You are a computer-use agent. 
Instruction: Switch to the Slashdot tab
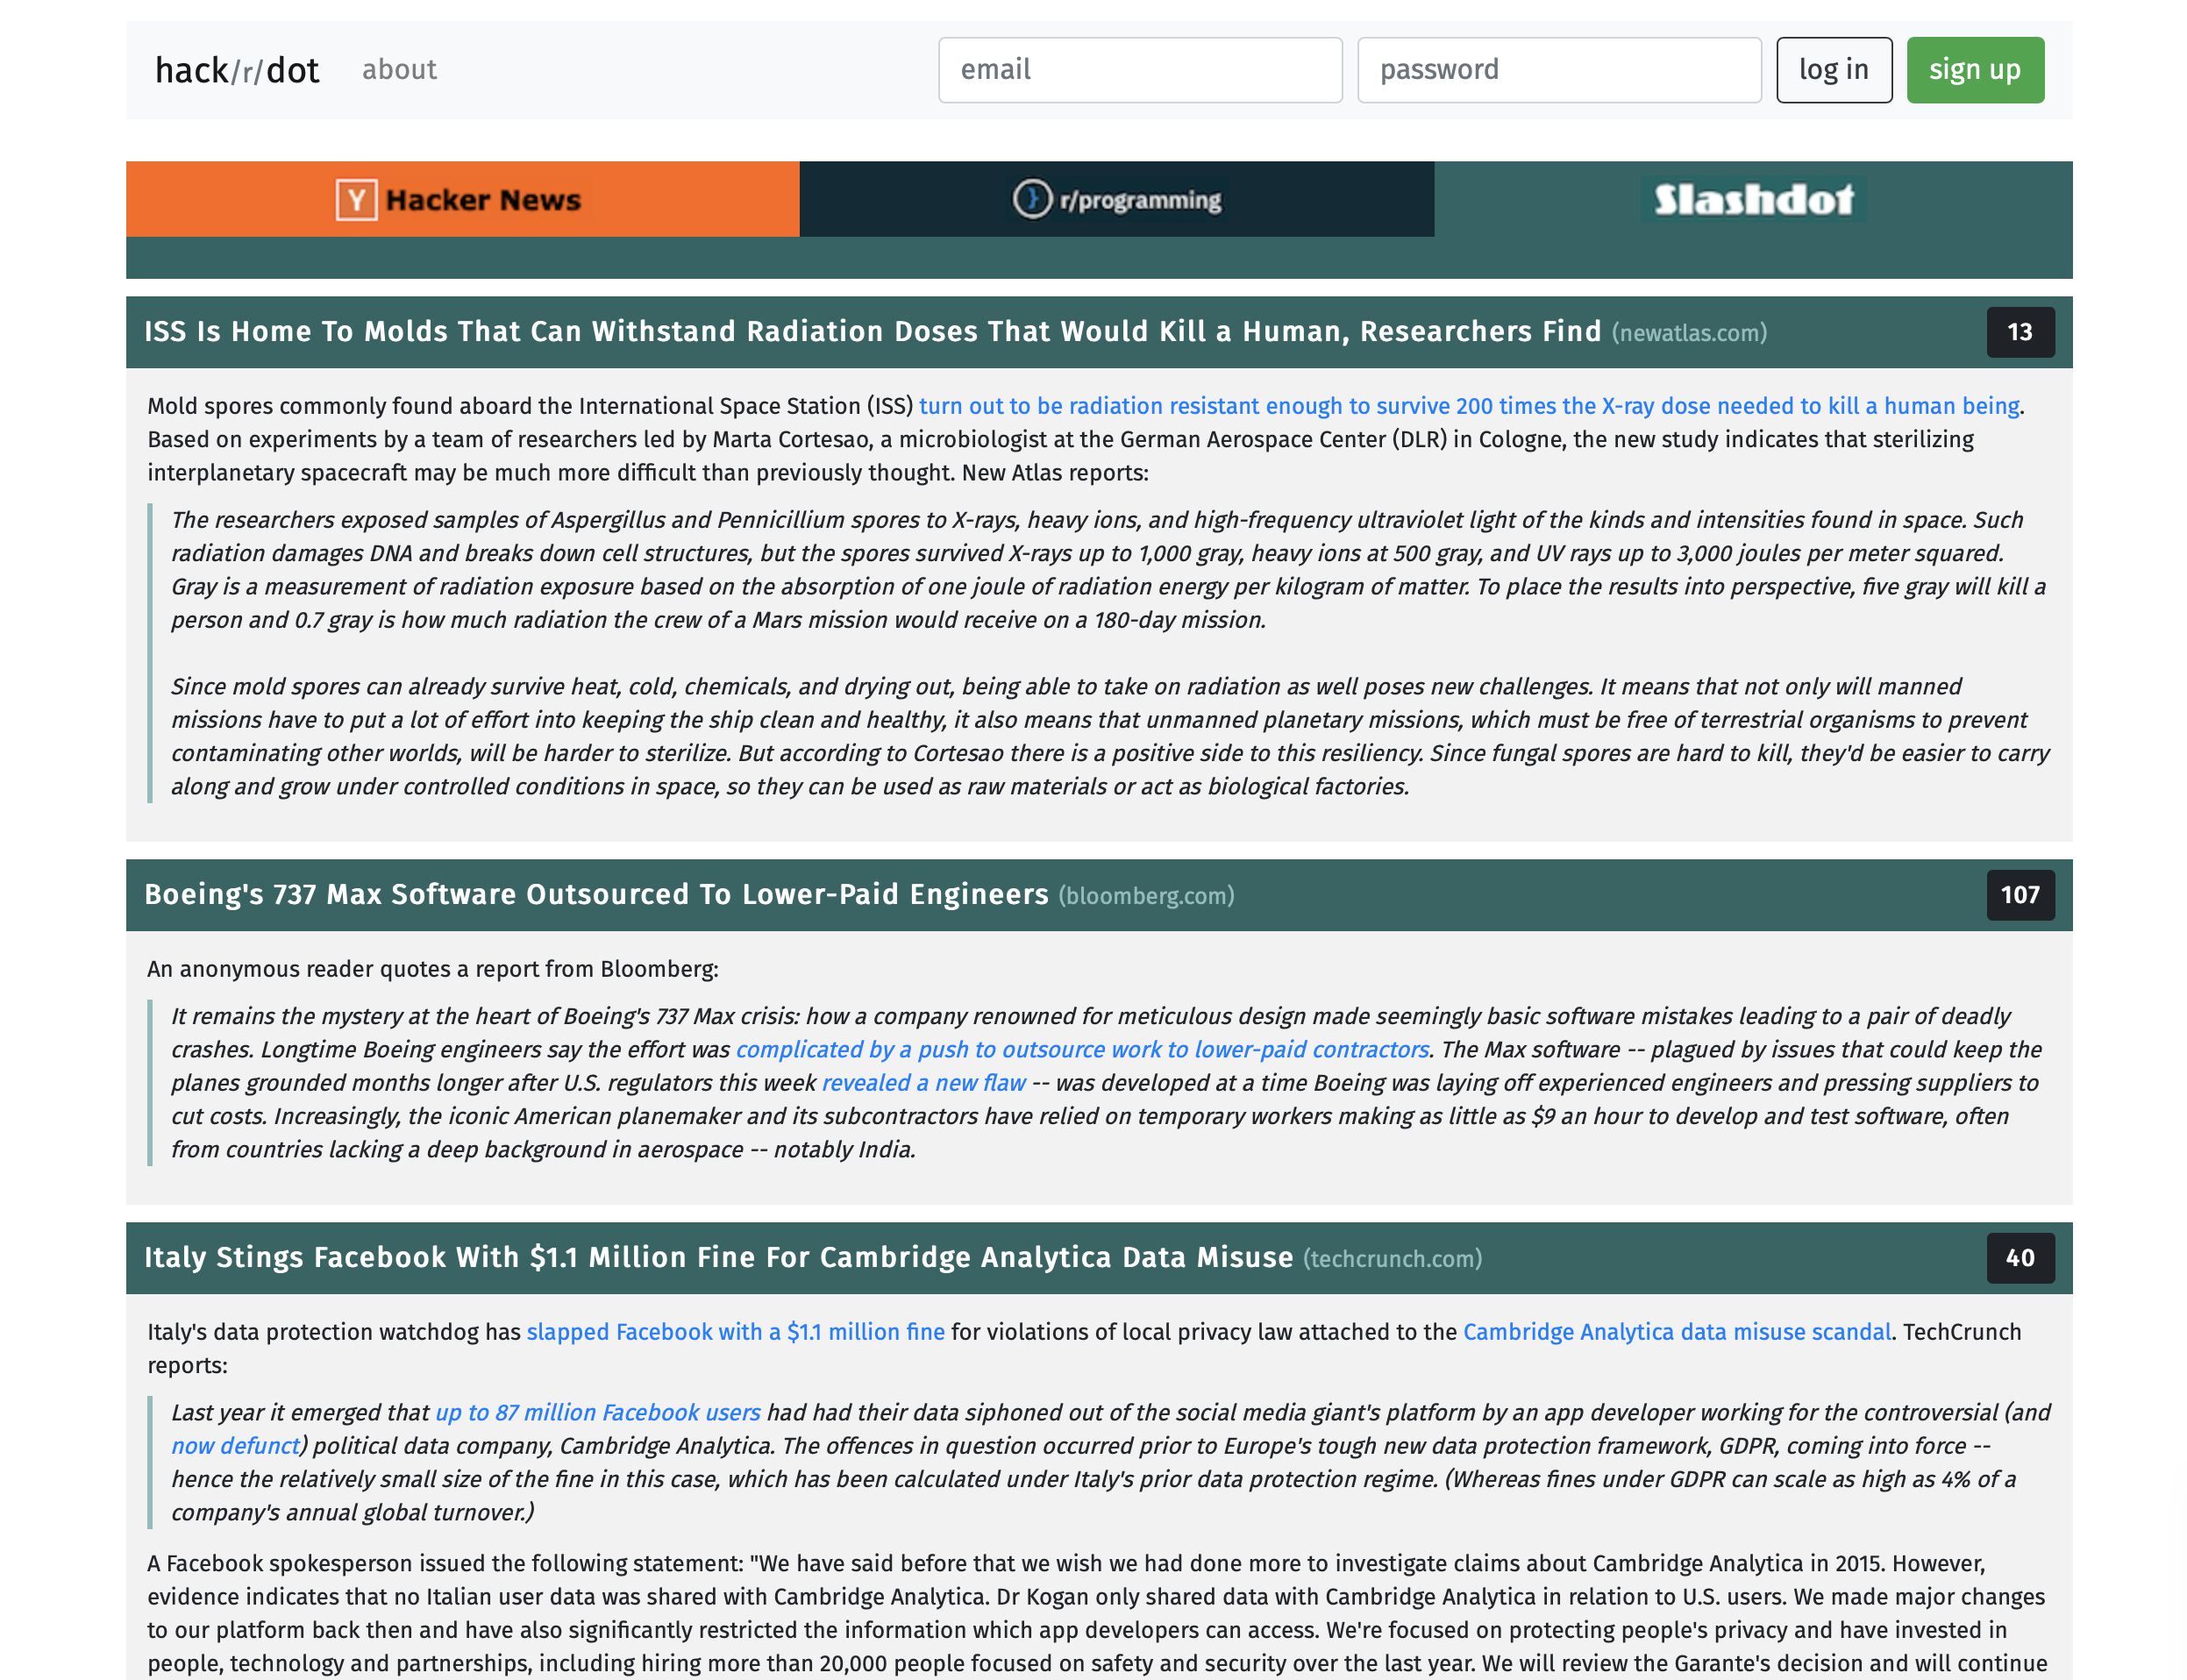[x=1752, y=199]
